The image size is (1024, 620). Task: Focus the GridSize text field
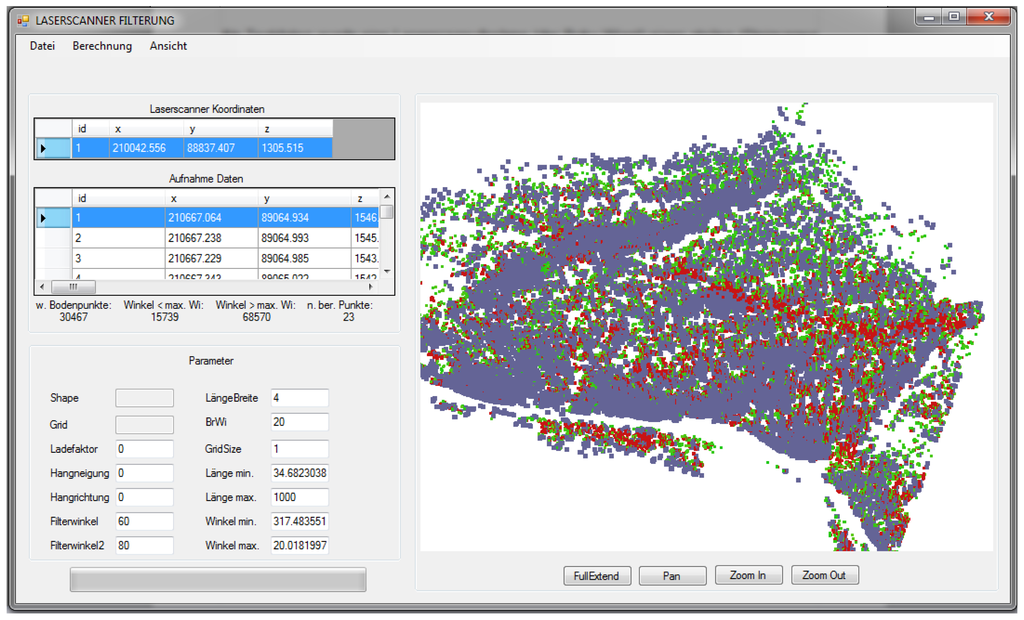tap(298, 449)
